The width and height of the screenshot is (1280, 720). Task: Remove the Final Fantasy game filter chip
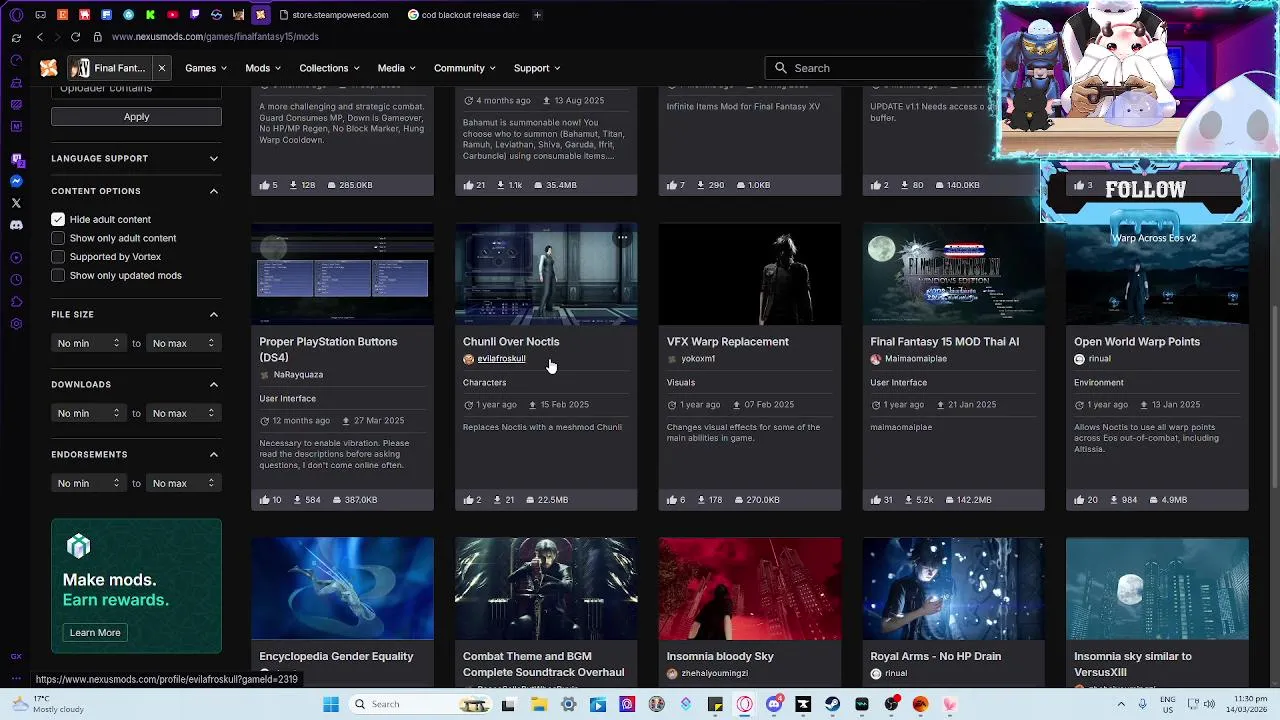161,68
